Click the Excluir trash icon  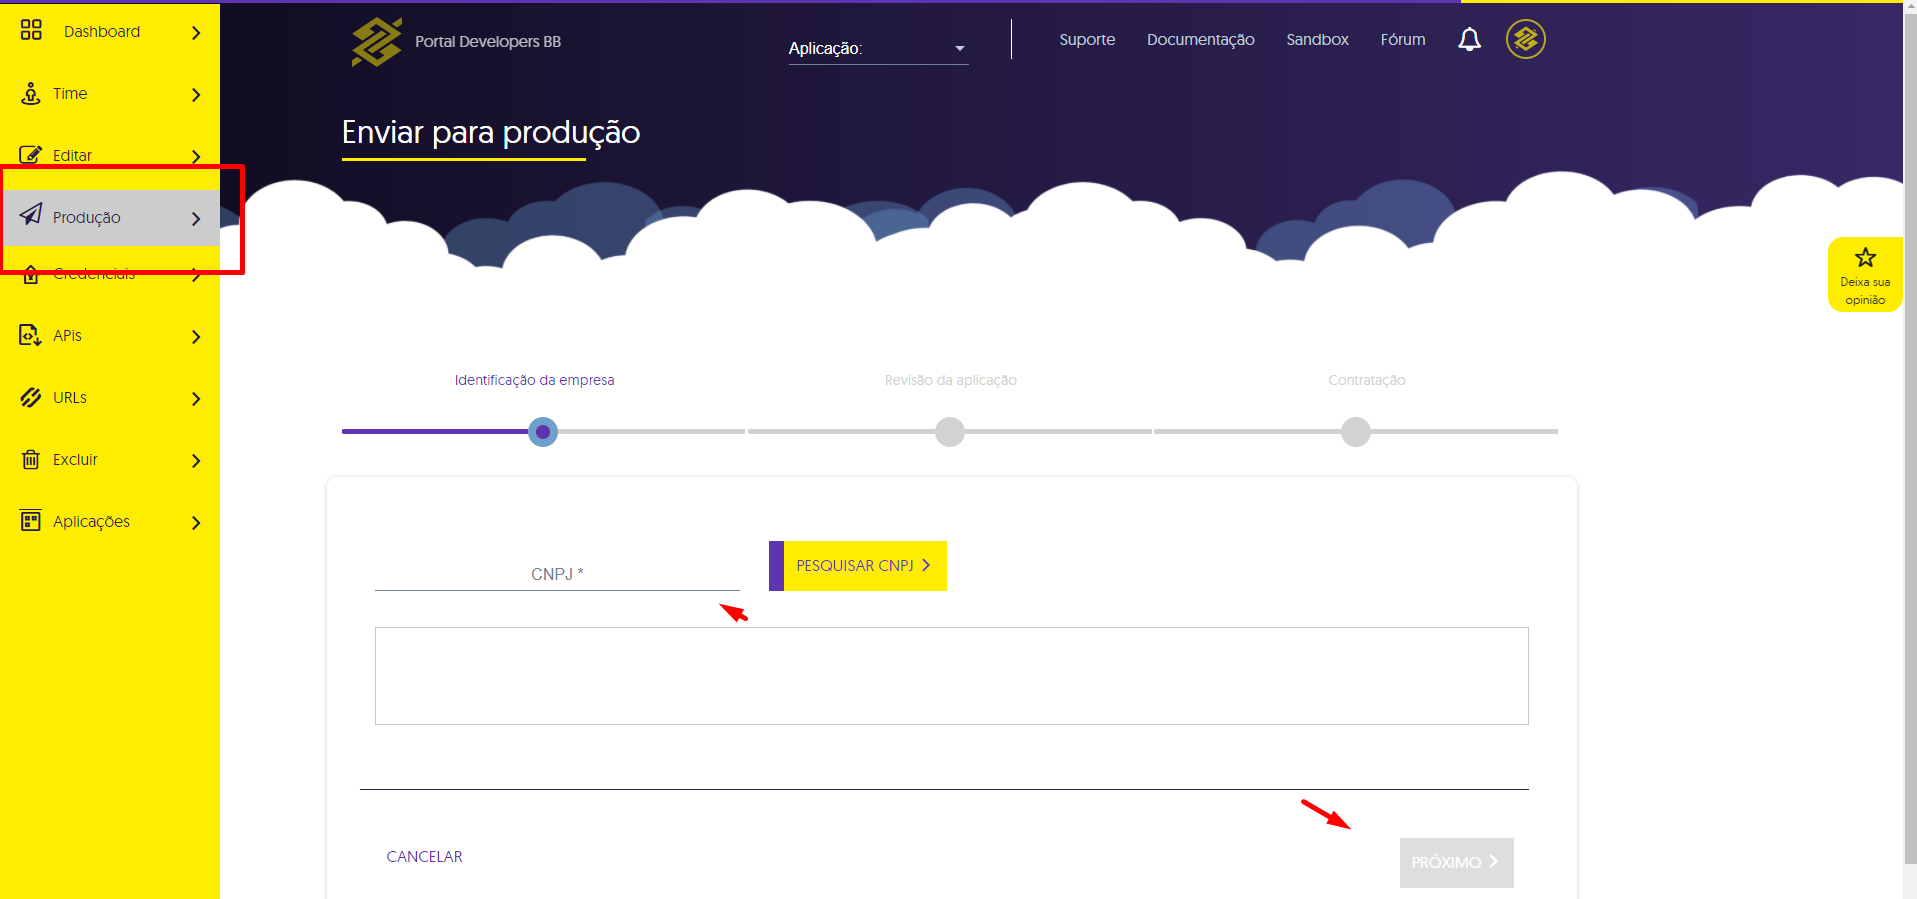click(31, 459)
